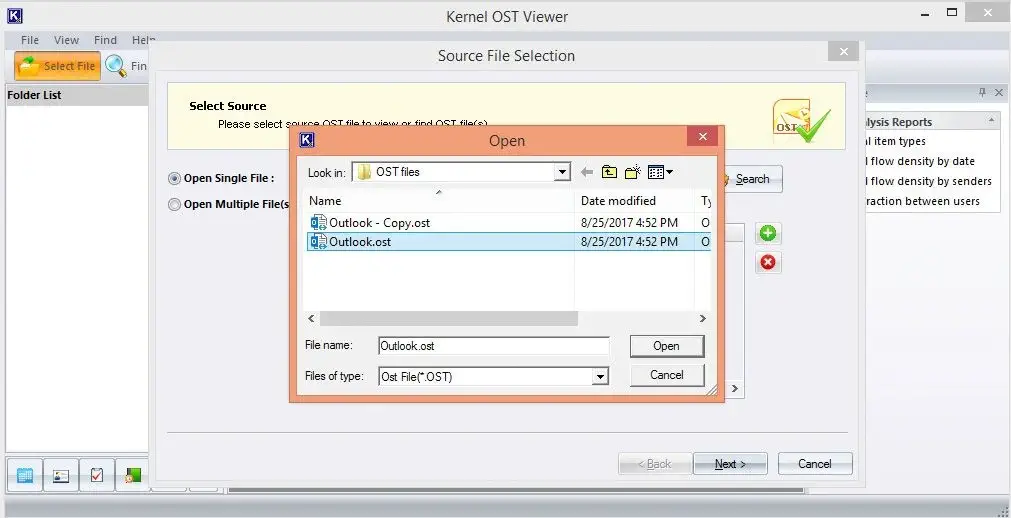Click Outlook.ost date 8/25/2017 4:52 PM
The width and height of the screenshot is (1011, 518).
click(x=629, y=242)
